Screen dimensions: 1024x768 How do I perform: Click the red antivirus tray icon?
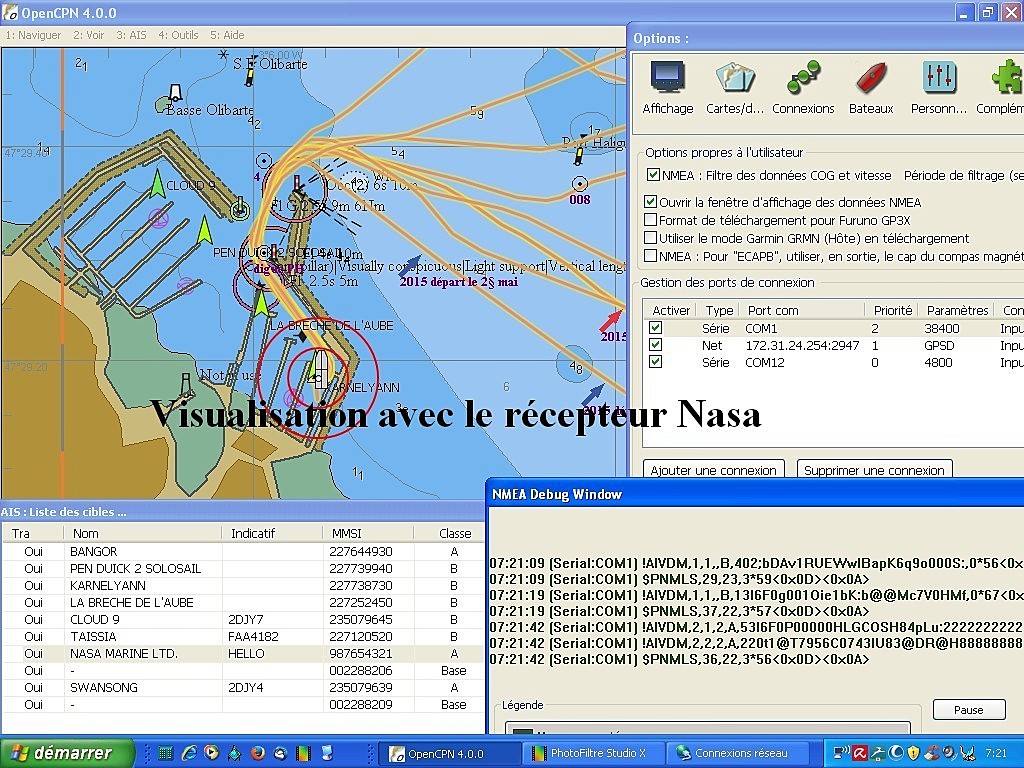point(860,753)
